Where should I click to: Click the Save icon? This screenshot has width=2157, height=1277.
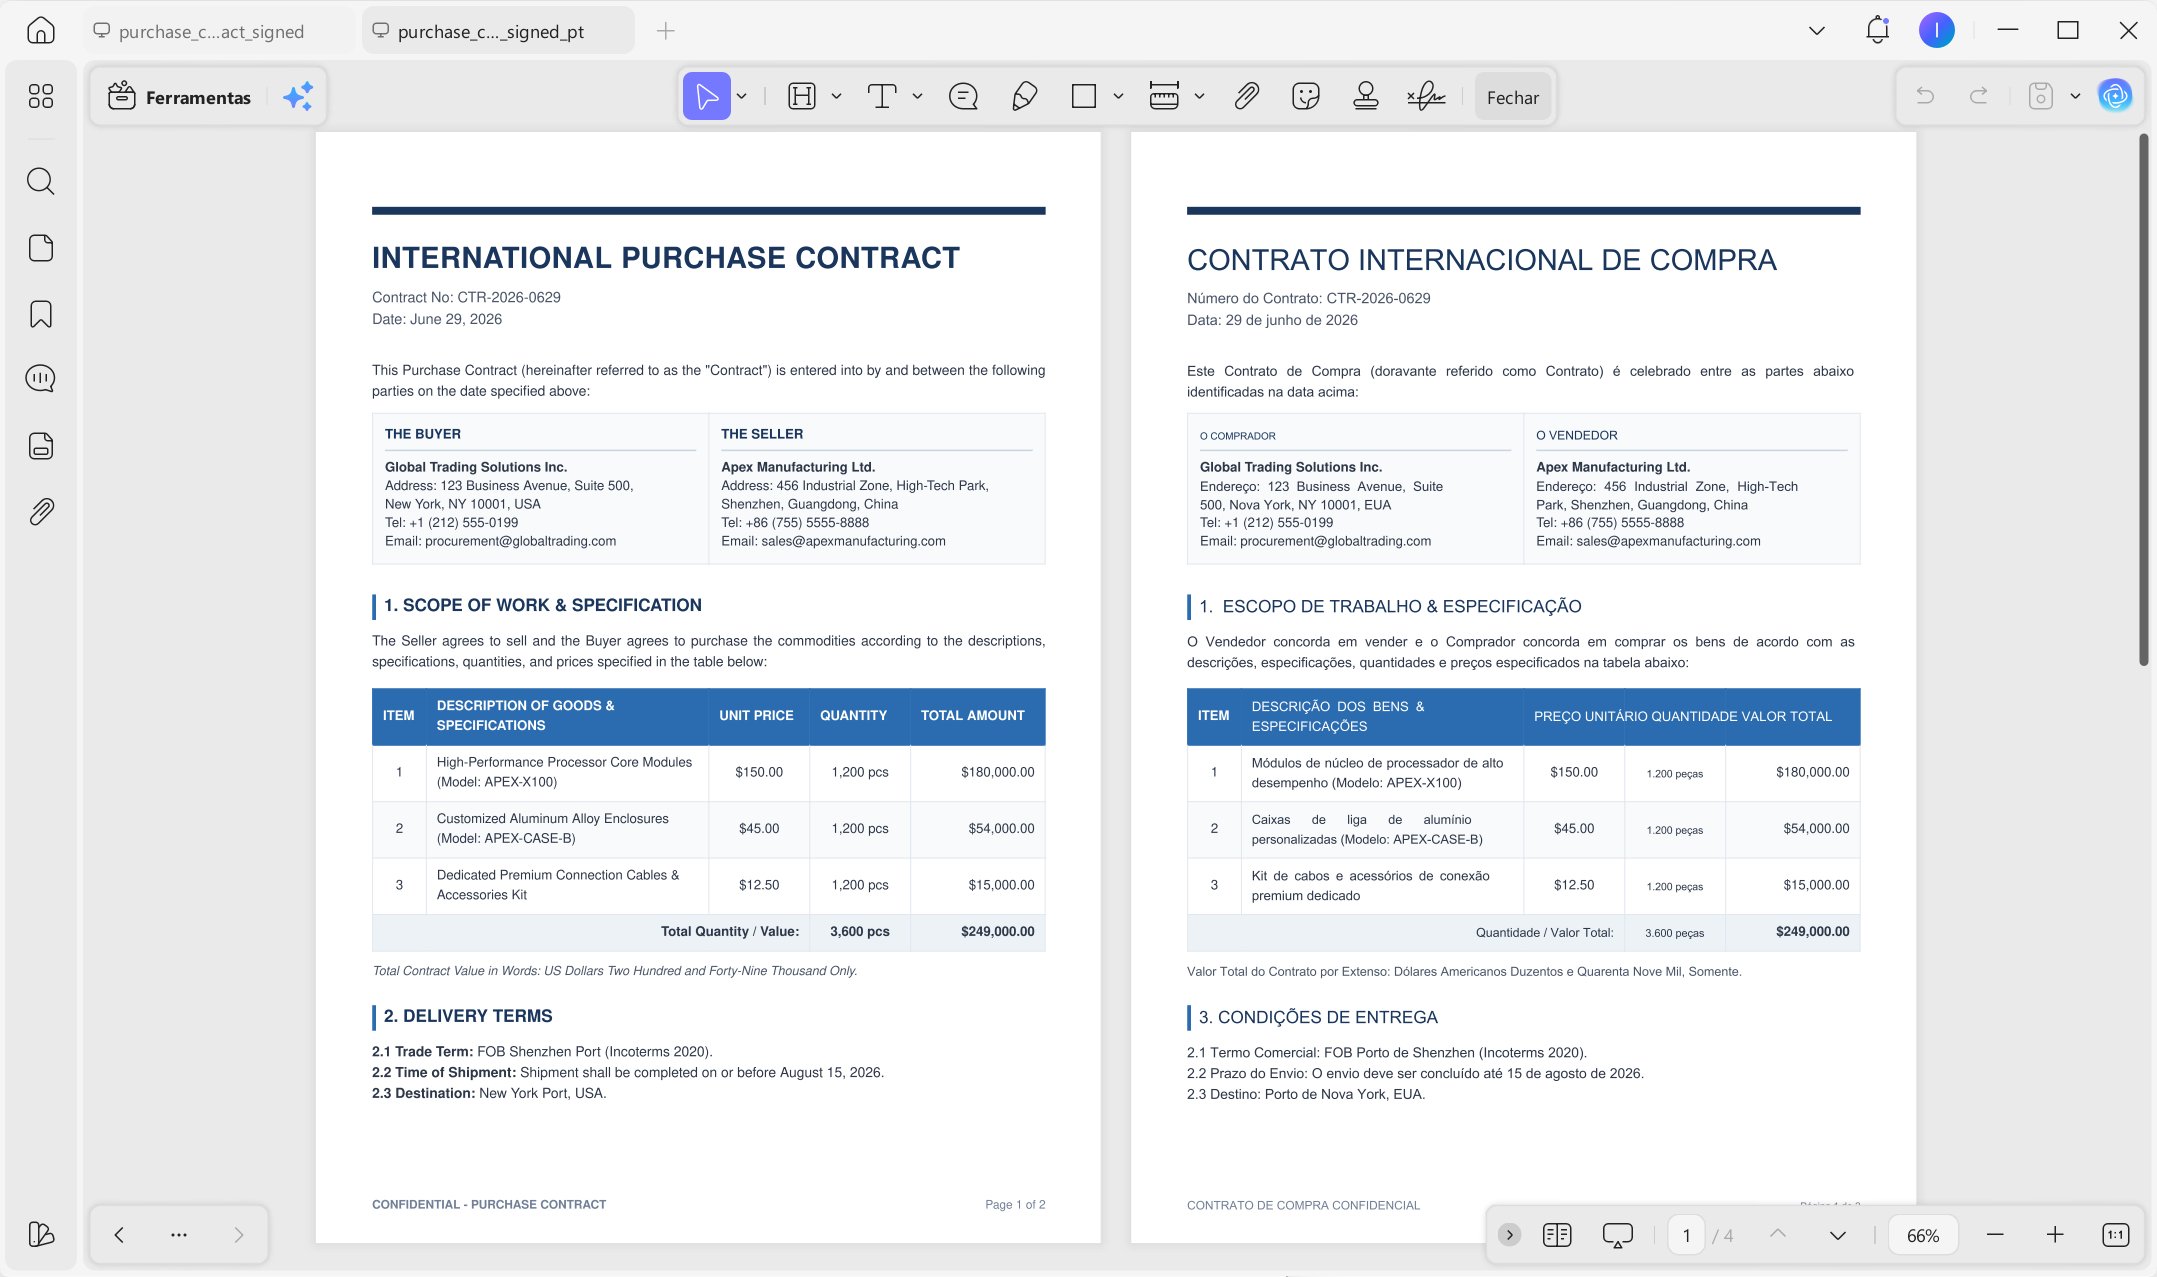coord(2041,96)
